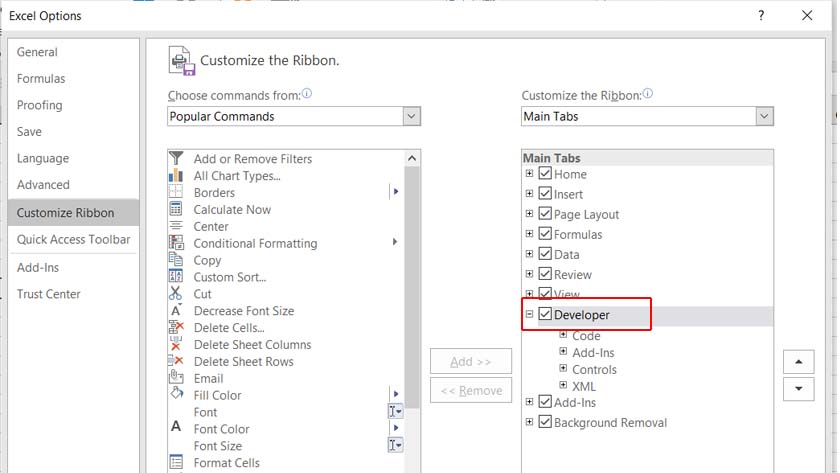
Task: Click the Format Cells icon
Action: tap(176, 462)
